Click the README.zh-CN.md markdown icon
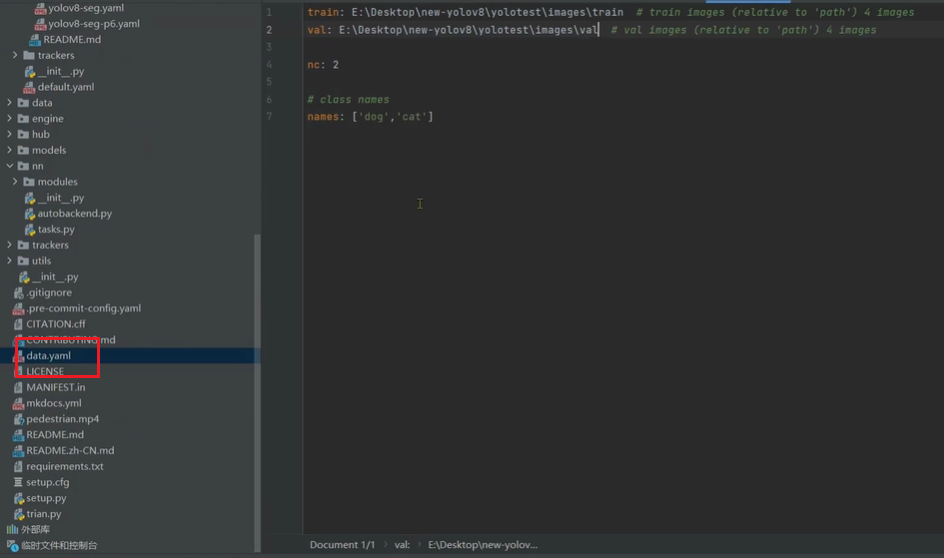 coord(18,450)
